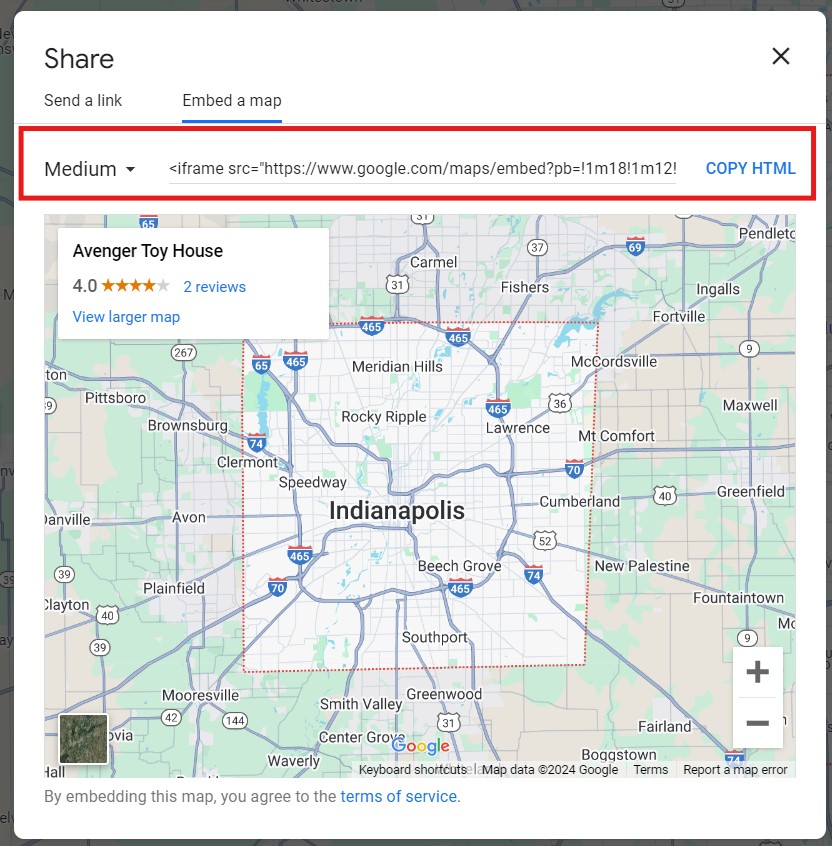The width and height of the screenshot is (832, 846).
Task: Click the route 37 marker near Fishers
Action: coord(537,248)
